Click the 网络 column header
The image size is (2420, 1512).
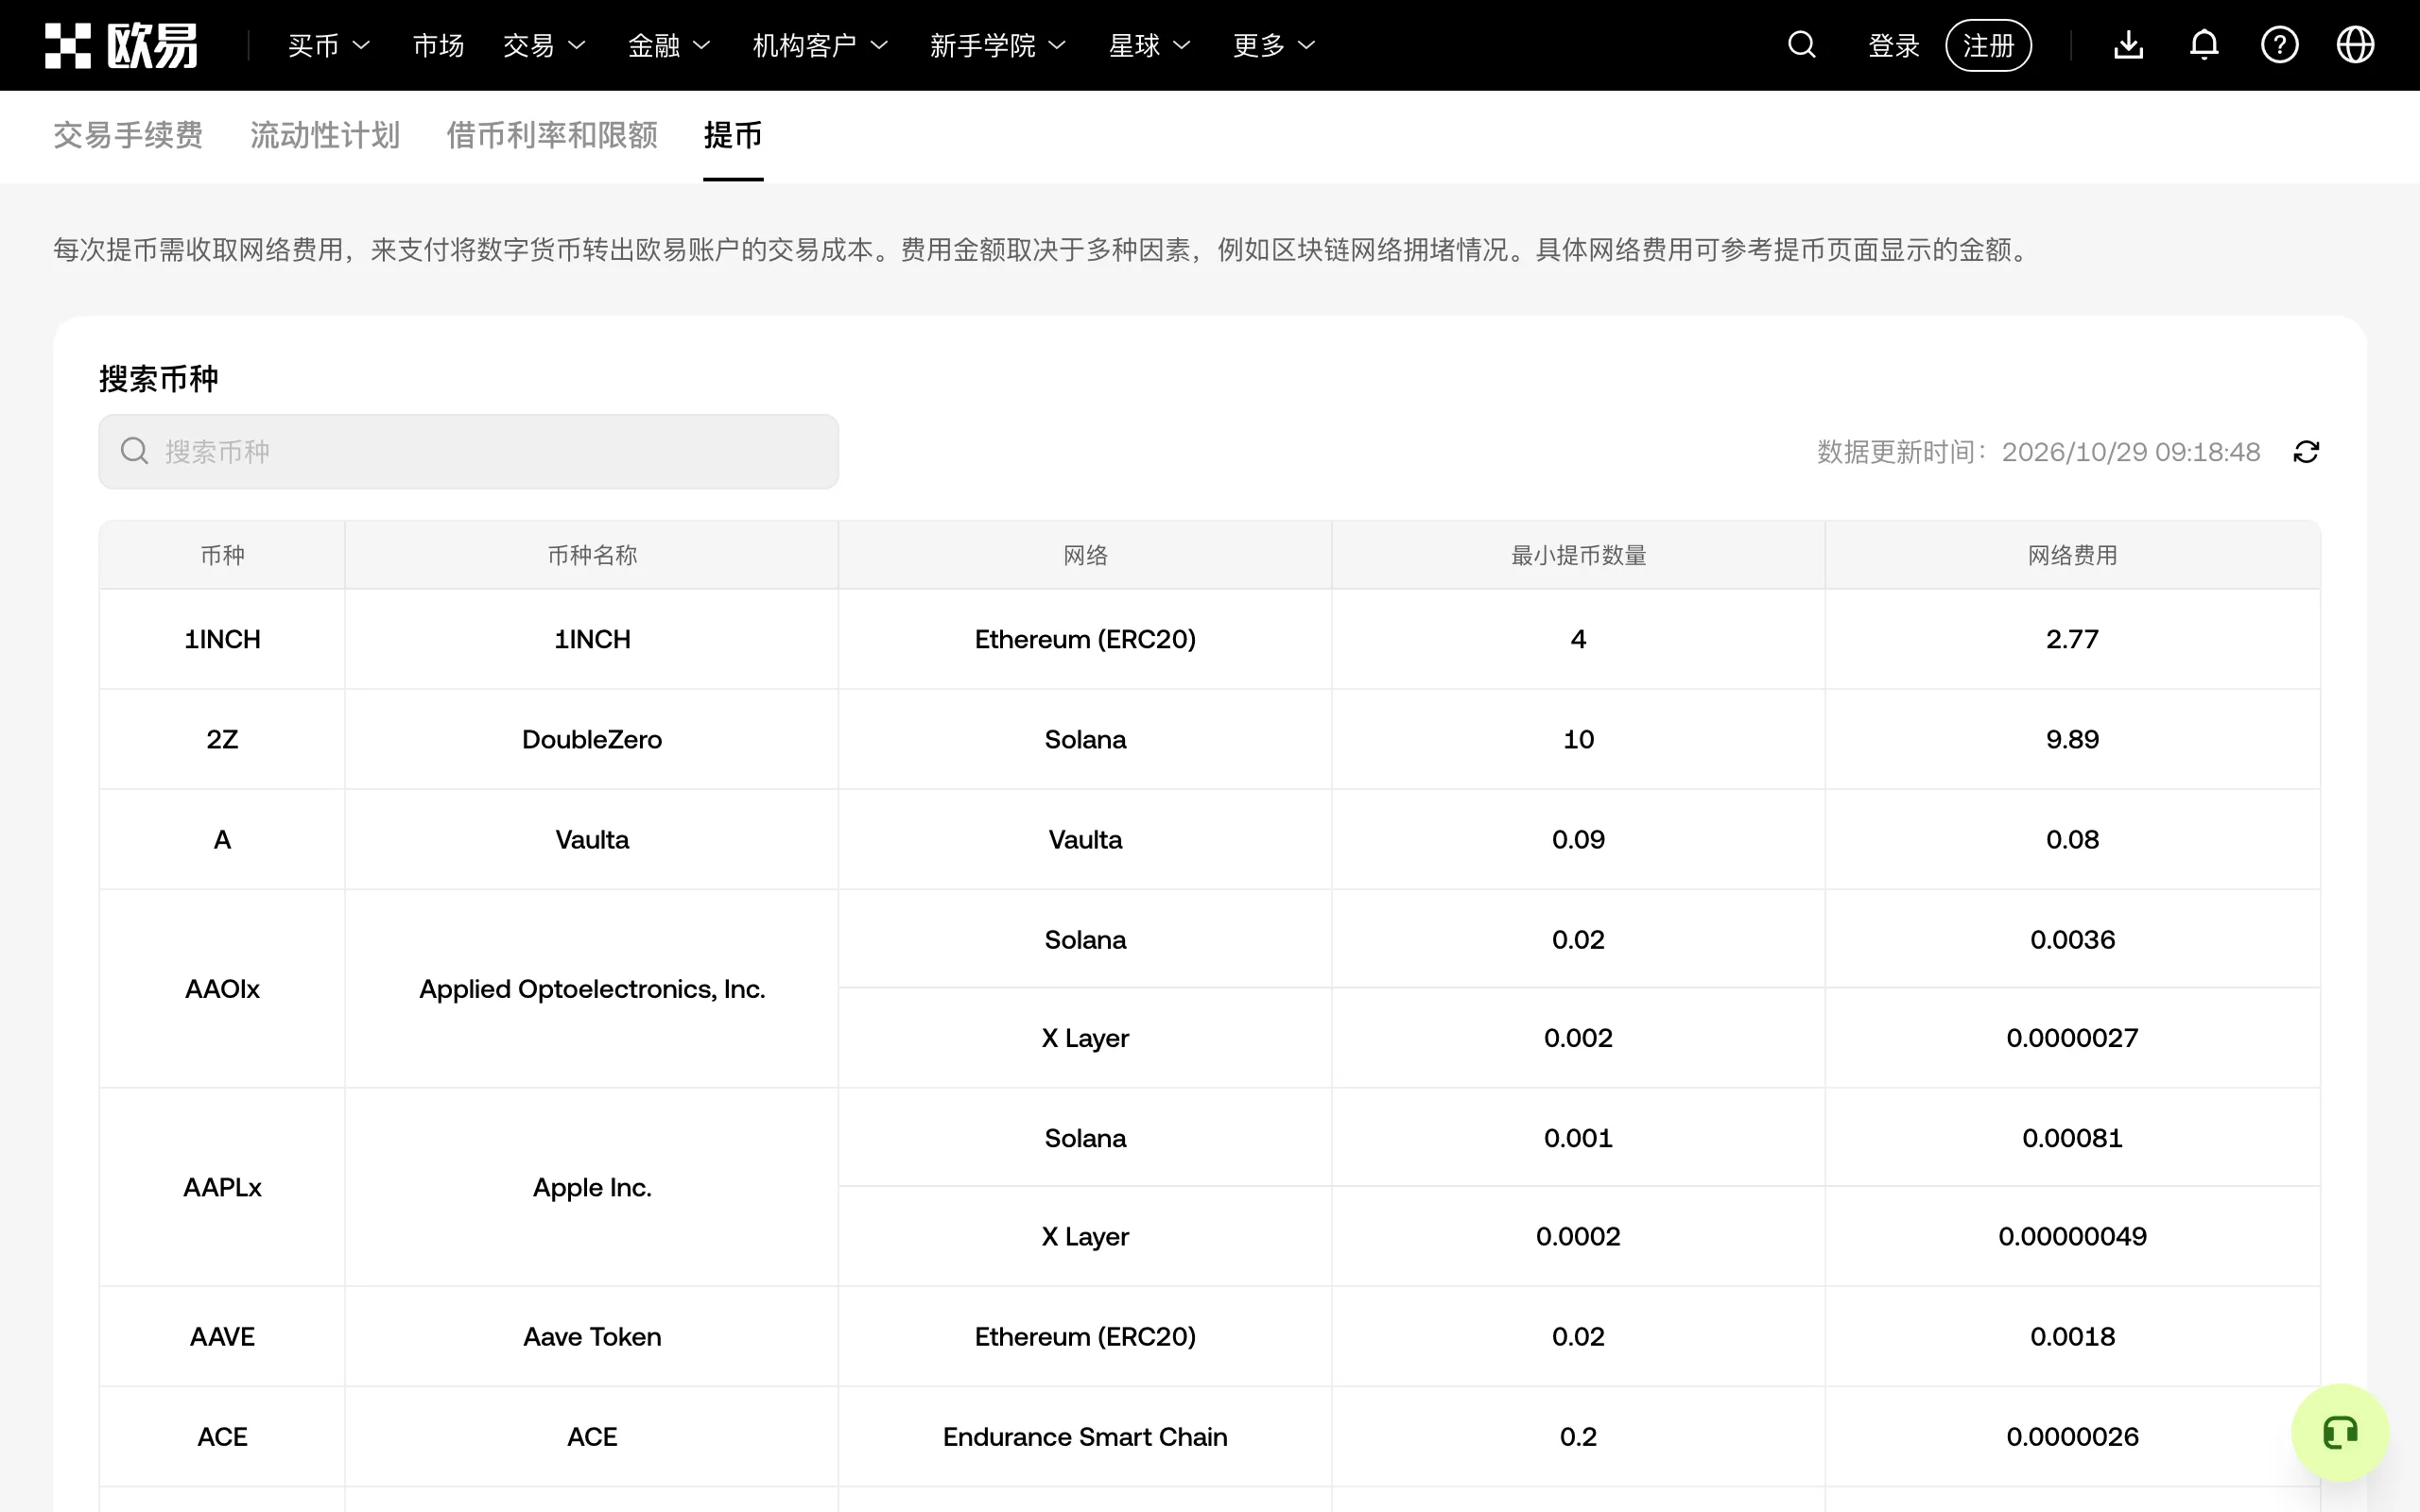click(1085, 555)
